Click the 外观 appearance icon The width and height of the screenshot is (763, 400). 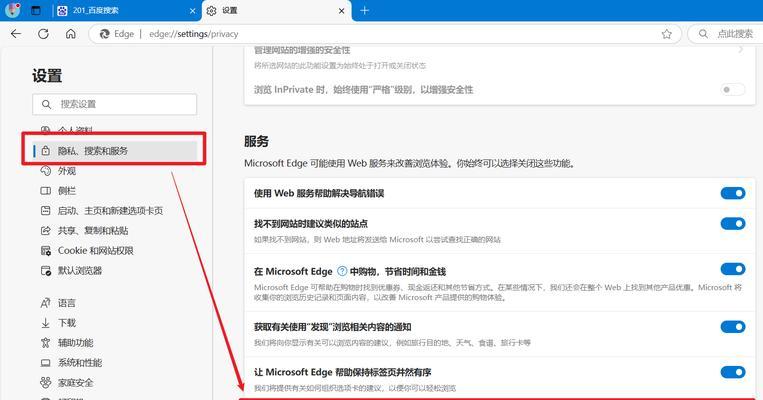click(45, 171)
